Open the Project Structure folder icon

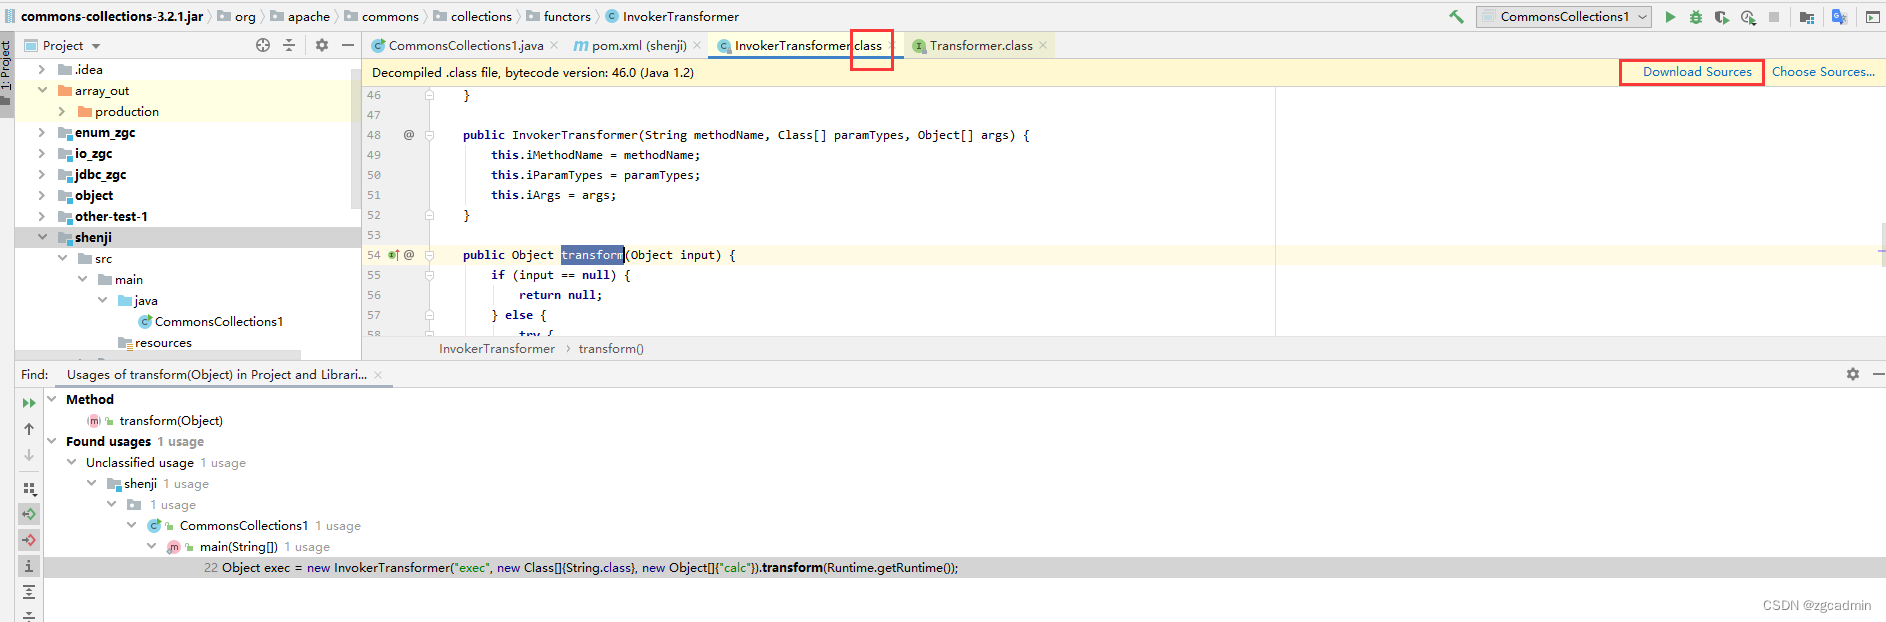[1807, 17]
